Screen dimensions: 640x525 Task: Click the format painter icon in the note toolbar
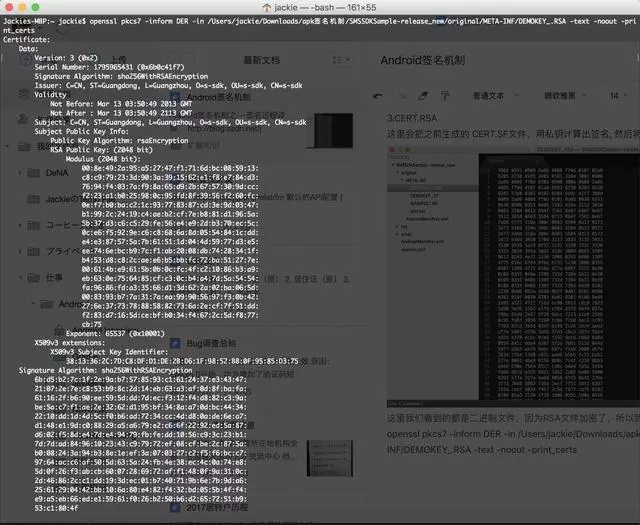point(445,96)
